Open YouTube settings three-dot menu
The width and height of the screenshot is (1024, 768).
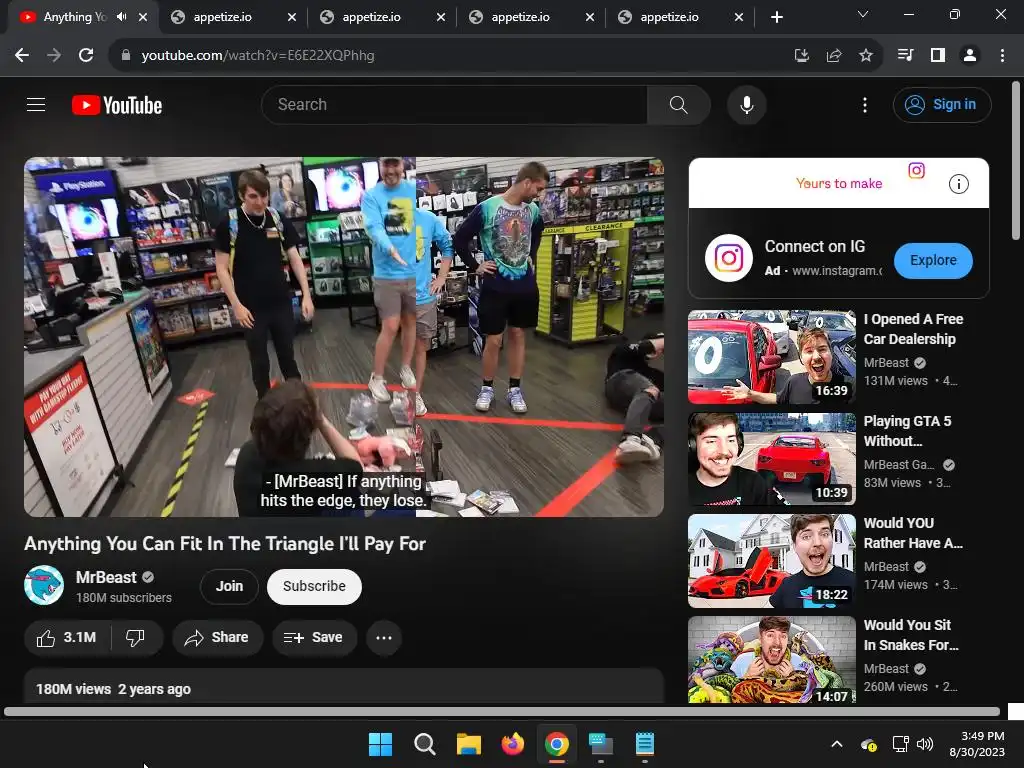[865, 105]
